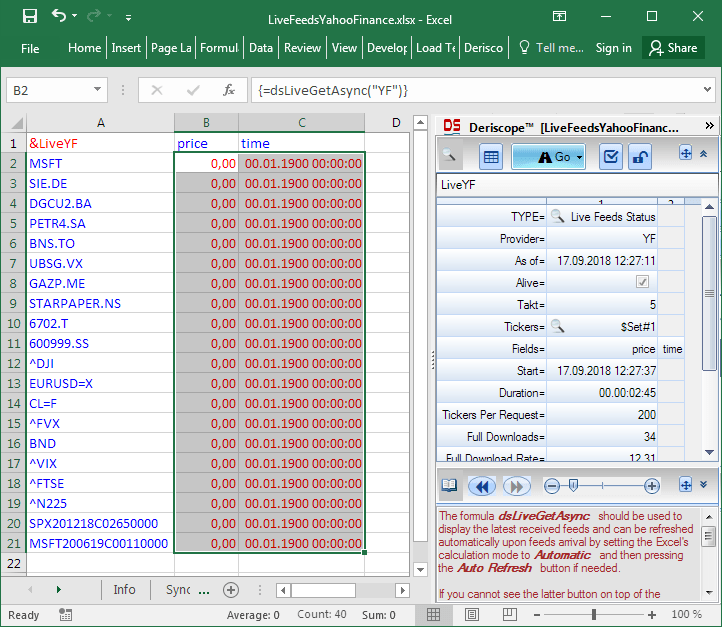The image size is (722, 627).
Task: Click the magnifier next to TYPE=
Action: point(558,216)
